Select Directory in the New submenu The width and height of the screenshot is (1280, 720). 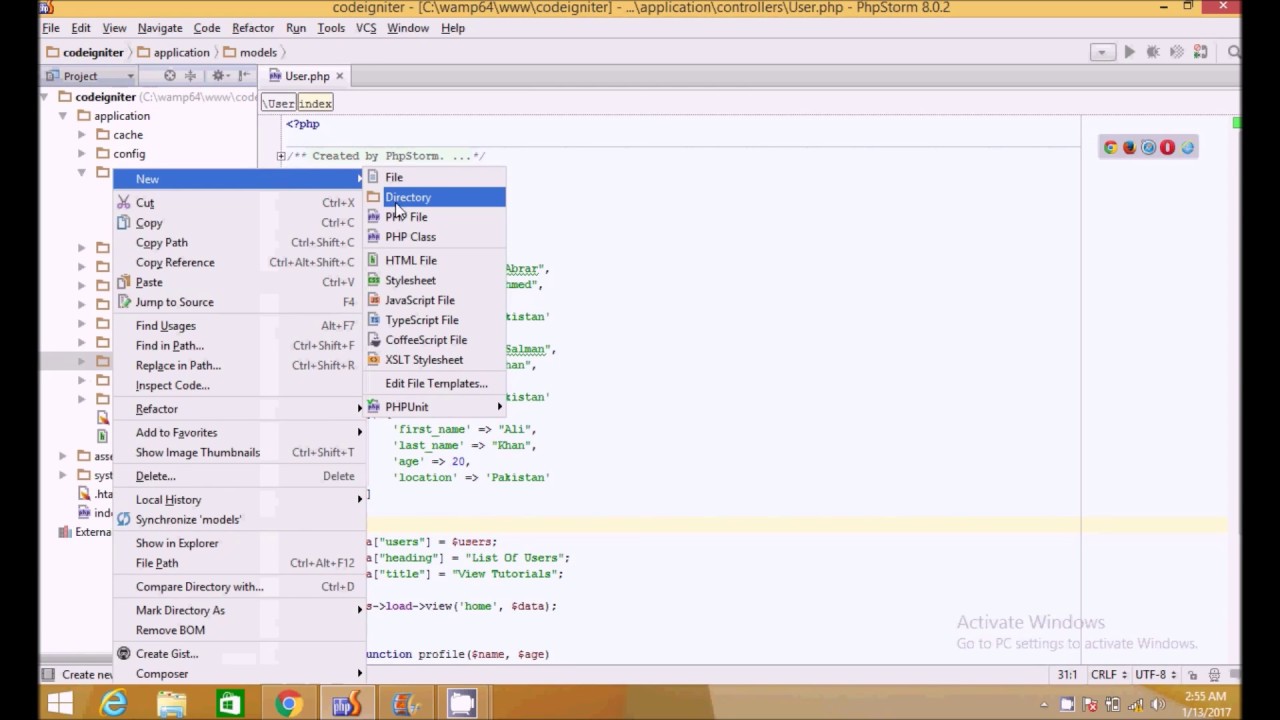[x=435, y=197]
